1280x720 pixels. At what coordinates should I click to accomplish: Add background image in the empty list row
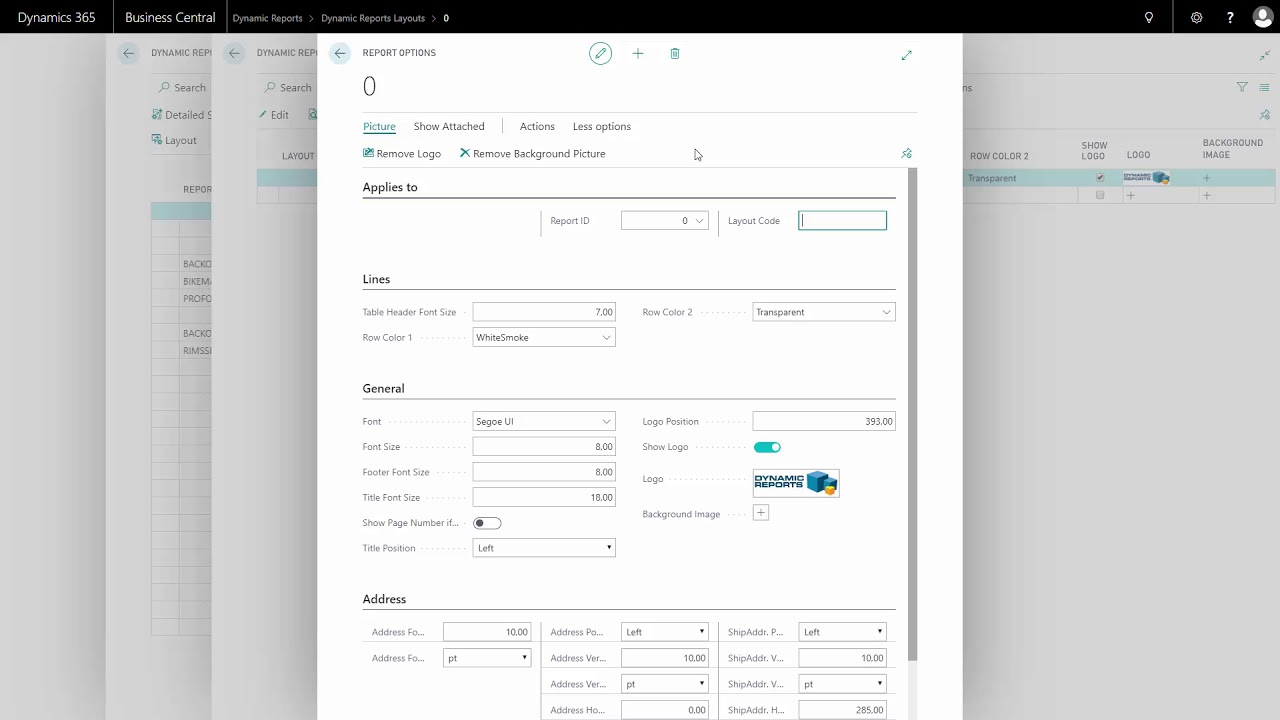[1207, 196]
